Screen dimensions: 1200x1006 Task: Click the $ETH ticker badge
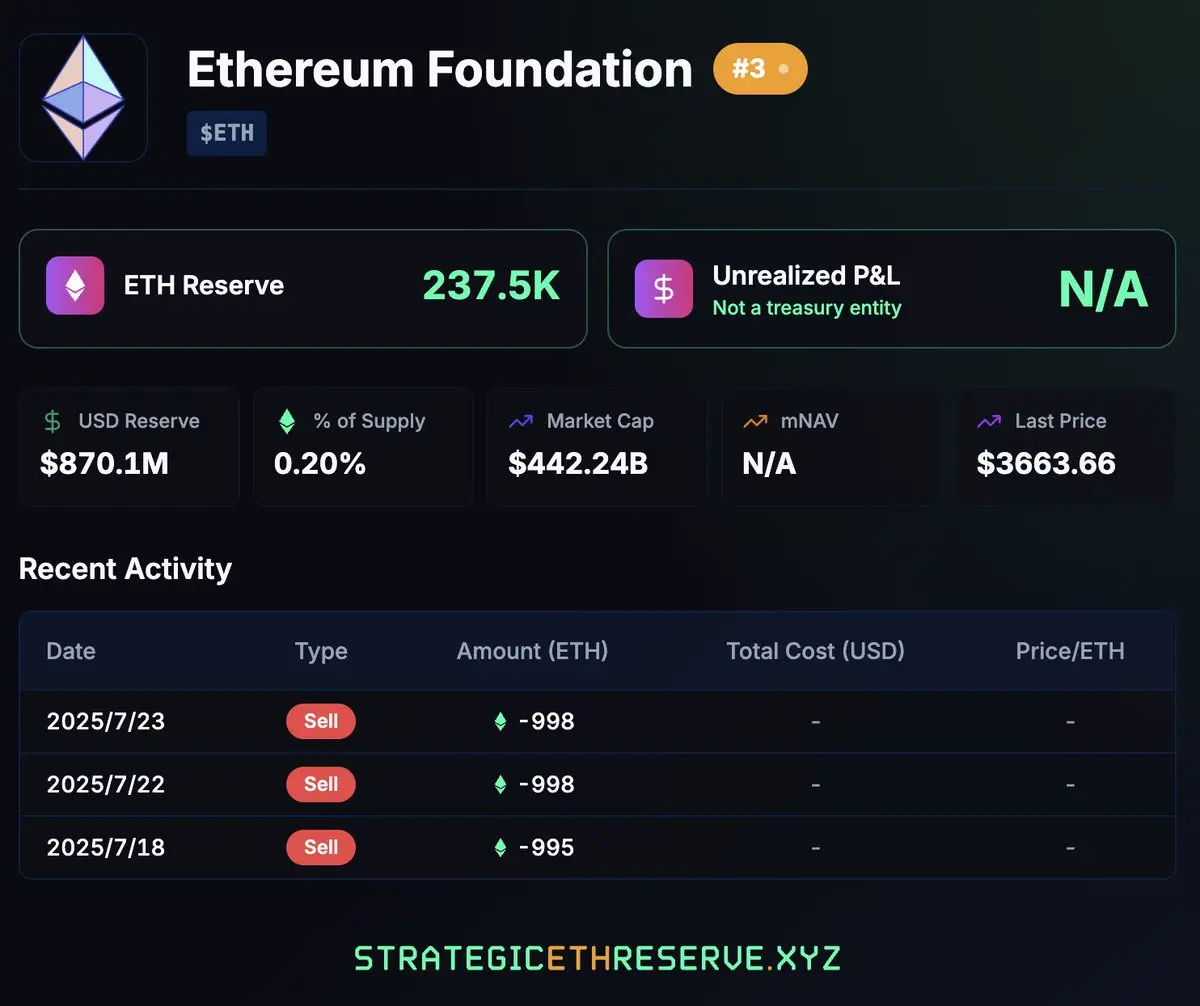click(227, 133)
